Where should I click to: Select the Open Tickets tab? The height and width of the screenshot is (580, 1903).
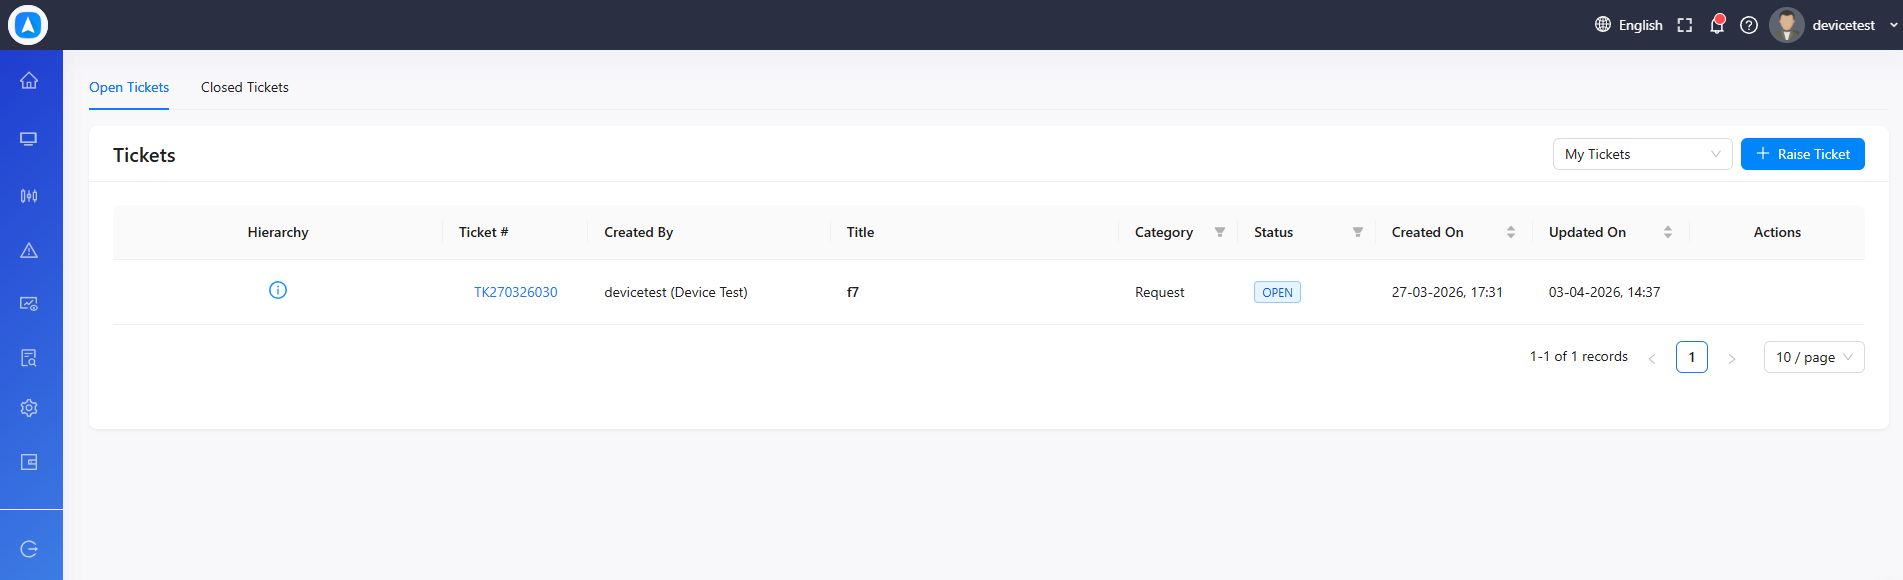pyautogui.click(x=129, y=87)
